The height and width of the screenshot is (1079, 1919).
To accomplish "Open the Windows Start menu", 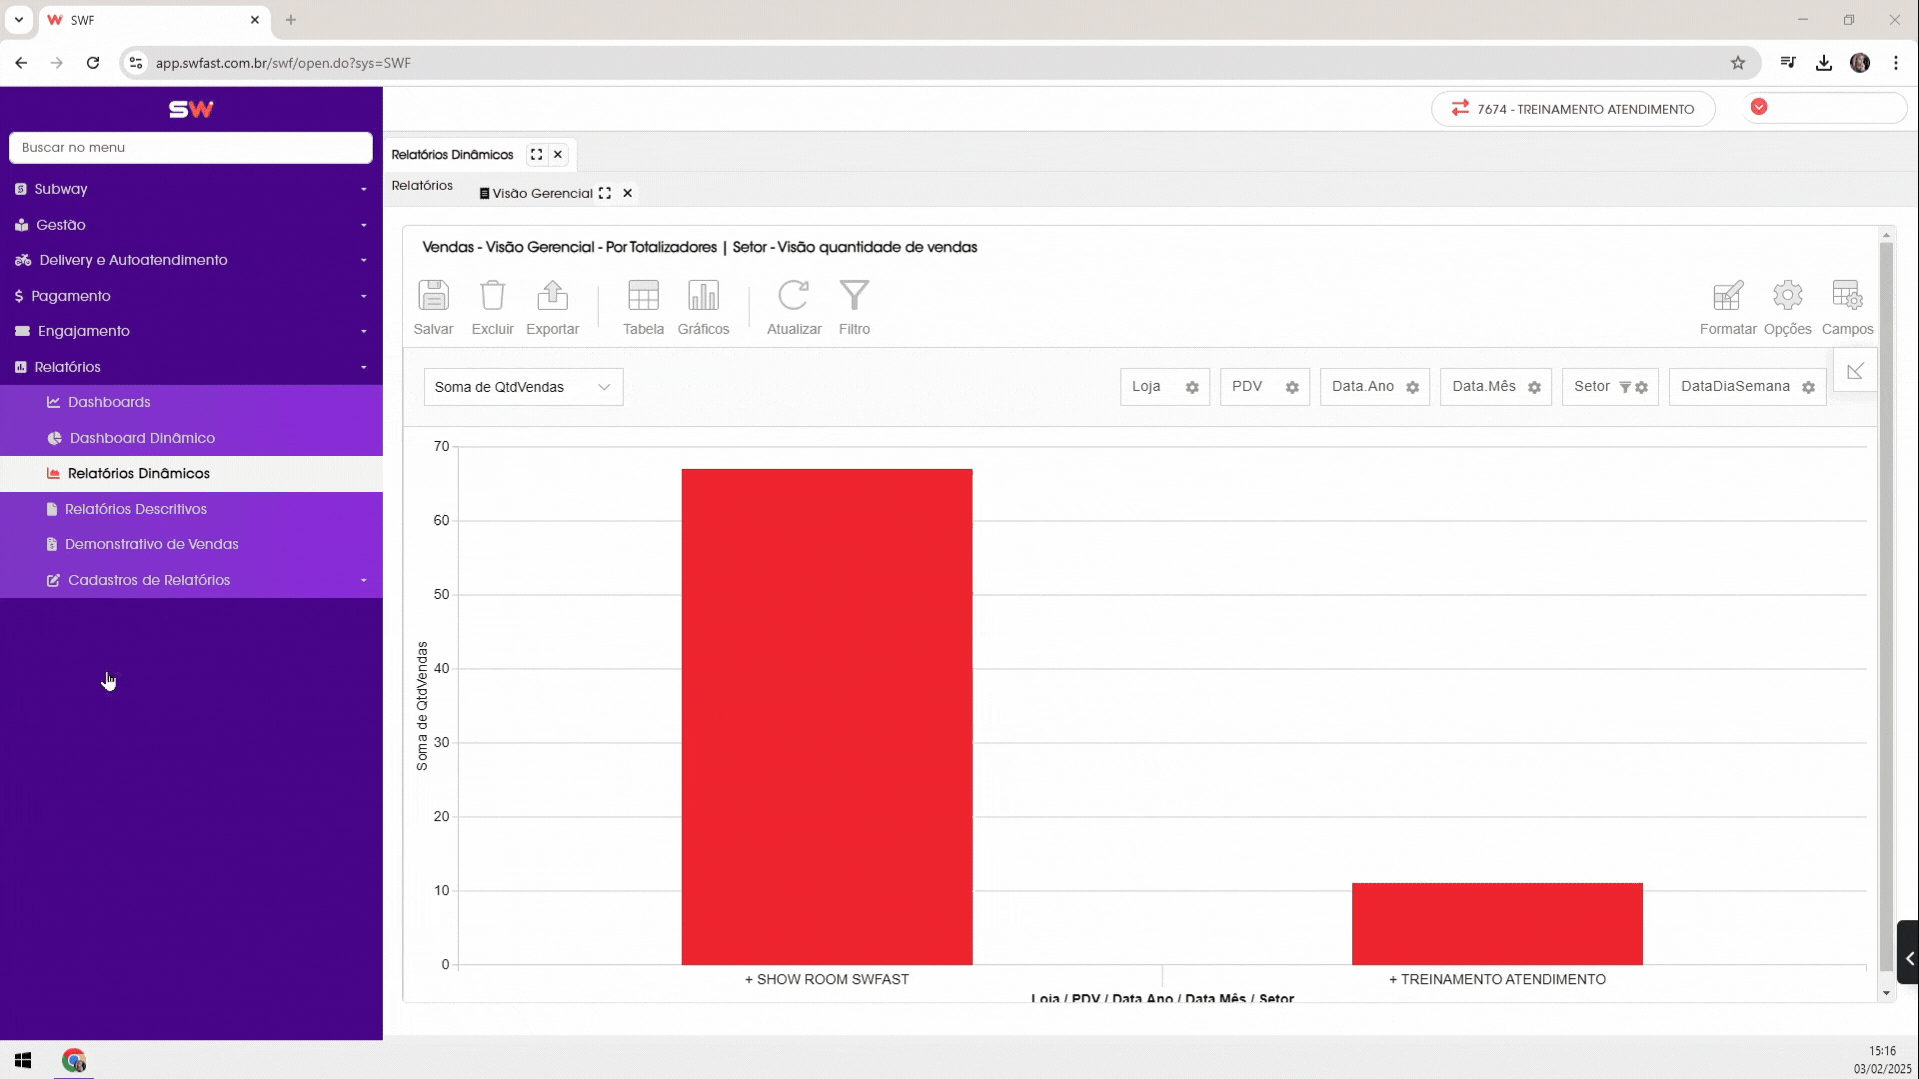I will 23,1060.
